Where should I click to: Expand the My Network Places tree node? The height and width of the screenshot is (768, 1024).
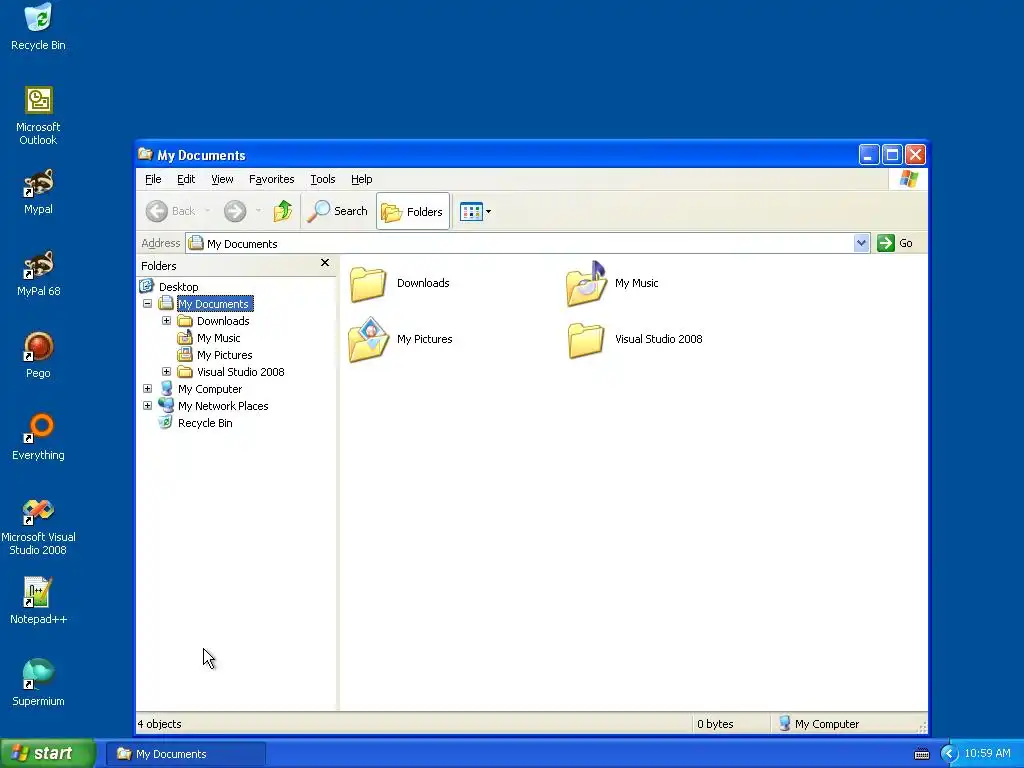tap(148, 406)
